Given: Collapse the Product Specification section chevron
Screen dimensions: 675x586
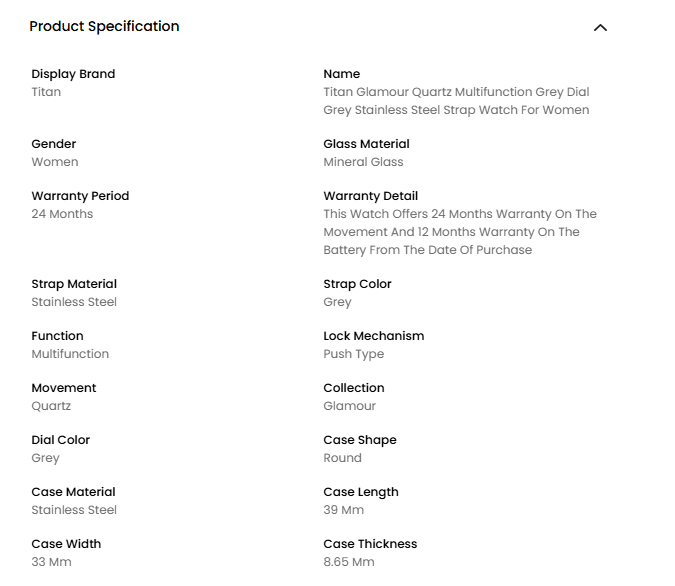Looking at the screenshot, I should click(600, 28).
